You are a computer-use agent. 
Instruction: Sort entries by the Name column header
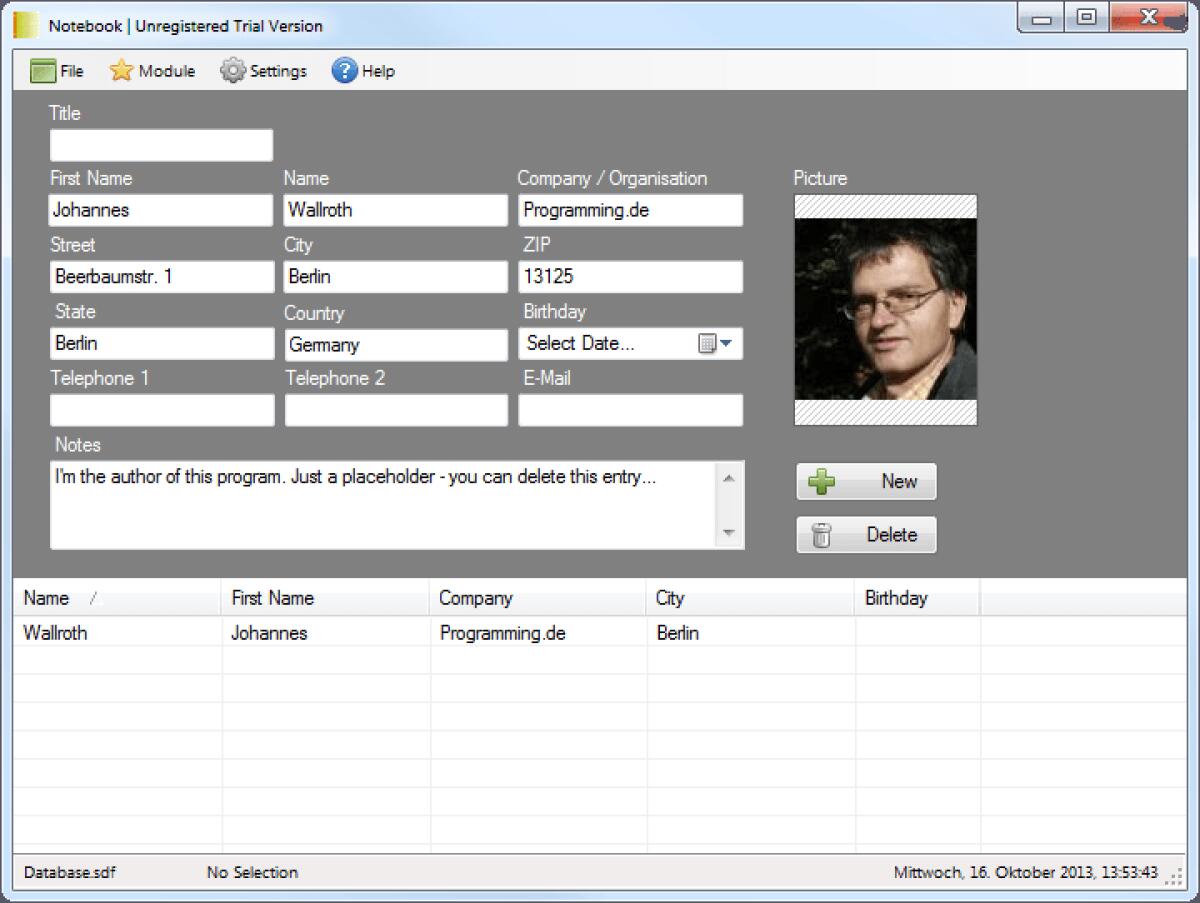[x=47, y=597]
